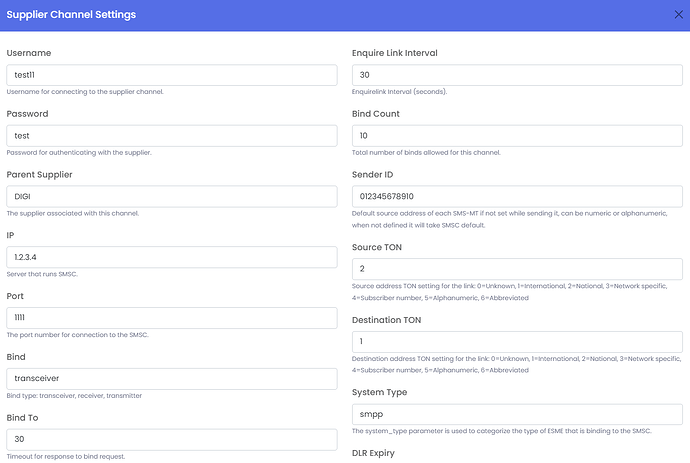Click the IP address field
The width and height of the screenshot is (690, 463).
[172, 258]
